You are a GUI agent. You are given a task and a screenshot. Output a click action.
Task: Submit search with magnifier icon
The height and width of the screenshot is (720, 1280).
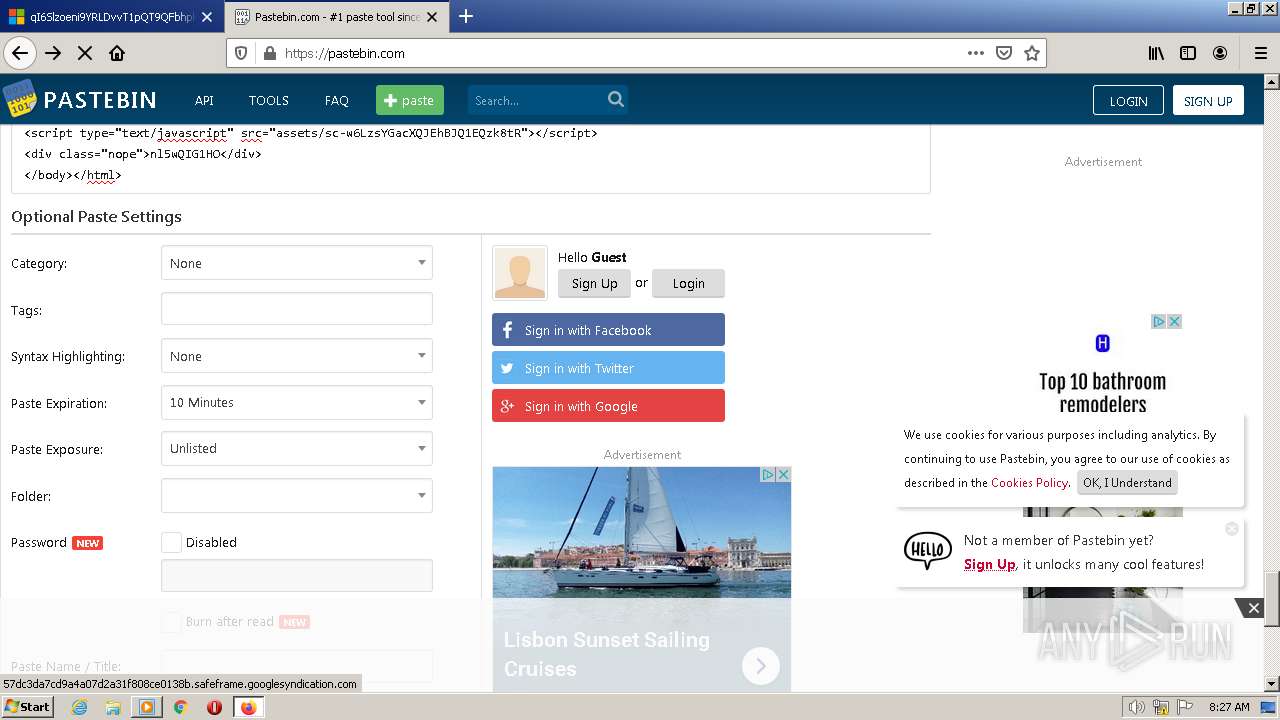click(x=616, y=99)
